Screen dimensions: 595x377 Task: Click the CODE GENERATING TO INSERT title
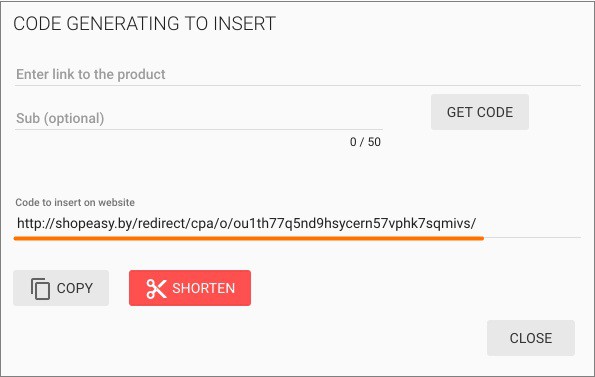[x=144, y=24]
